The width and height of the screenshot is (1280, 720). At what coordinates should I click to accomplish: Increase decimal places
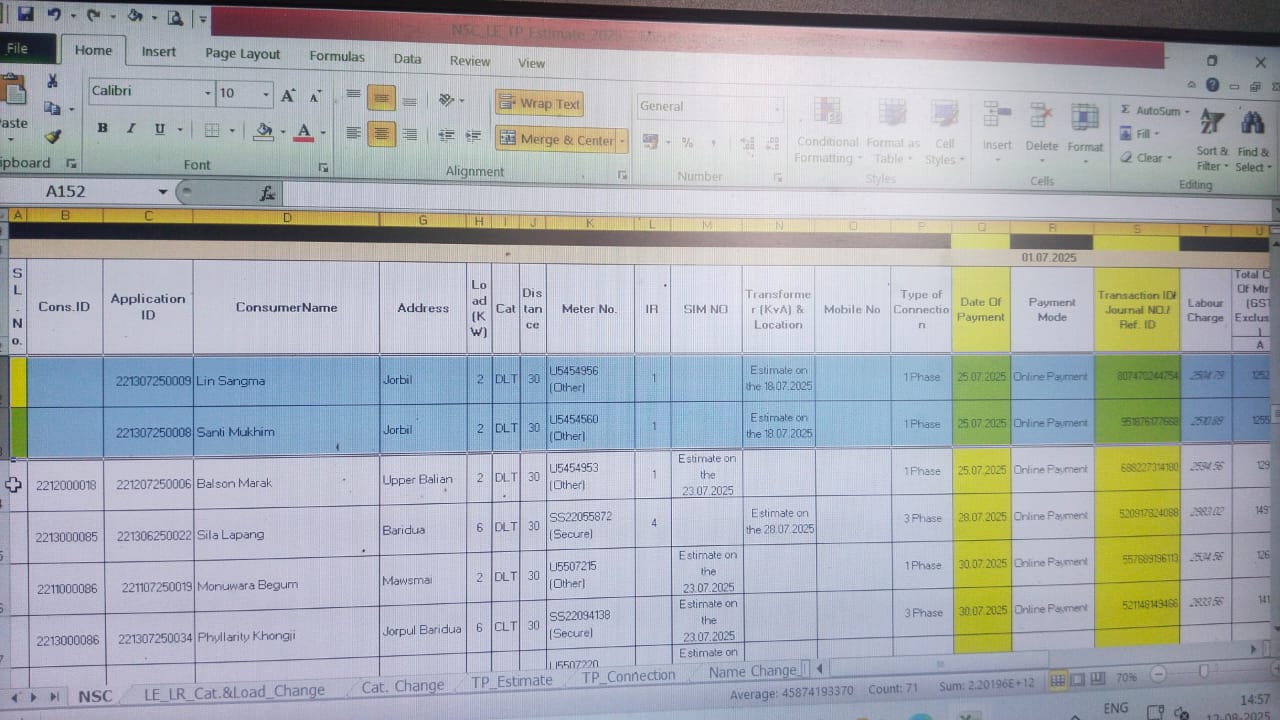(x=746, y=144)
